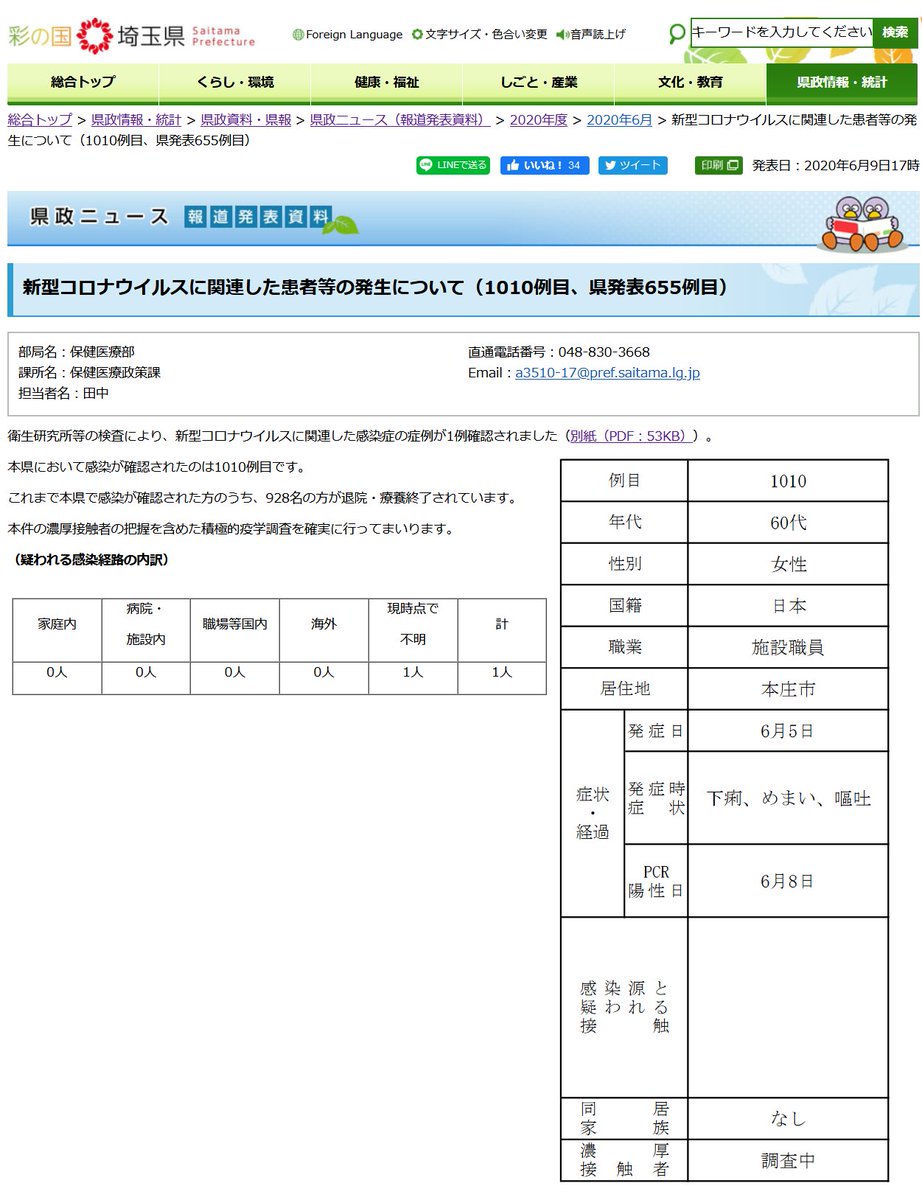Click PCR positive date 6月8日 cell

tap(788, 881)
